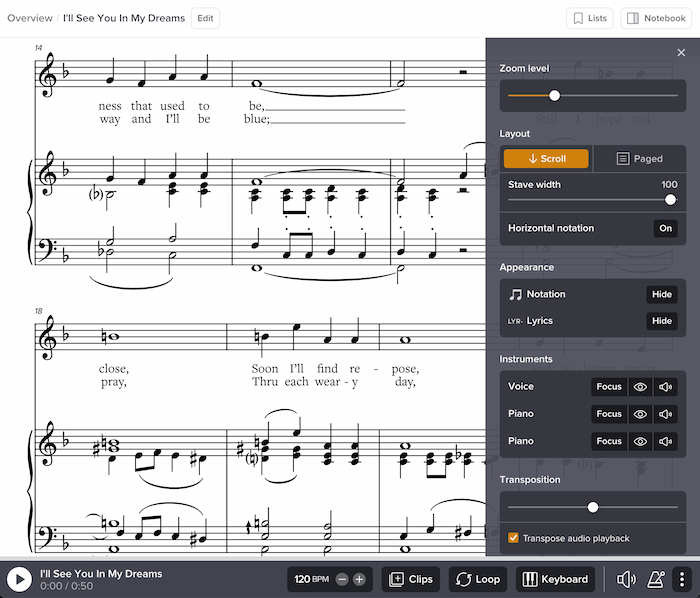This screenshot has width=700, height=598.
Task: Click the Stave width slider handle
Action: [670, 199]
